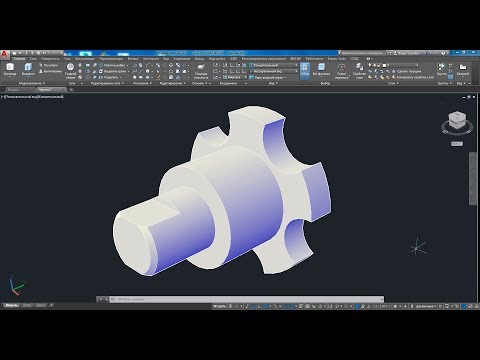Open the AutoCAD application menu button

pyautogui.click(x=5, y=54)
